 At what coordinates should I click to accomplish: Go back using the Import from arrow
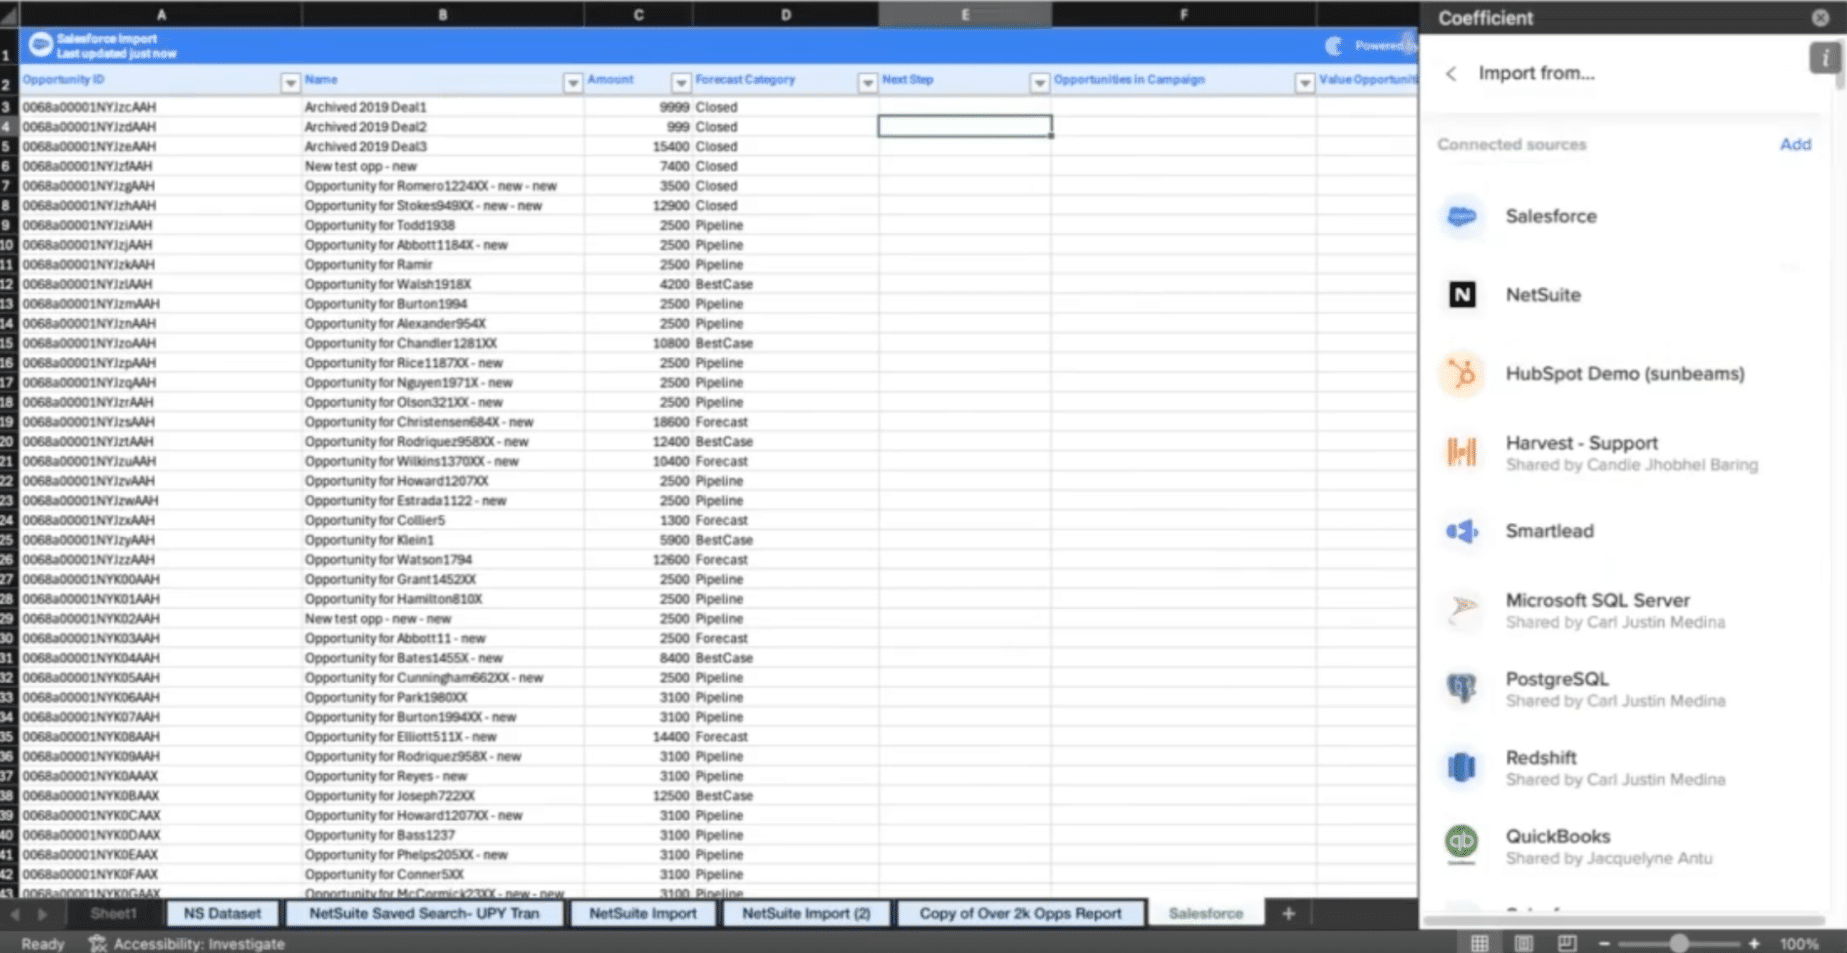1451,73
